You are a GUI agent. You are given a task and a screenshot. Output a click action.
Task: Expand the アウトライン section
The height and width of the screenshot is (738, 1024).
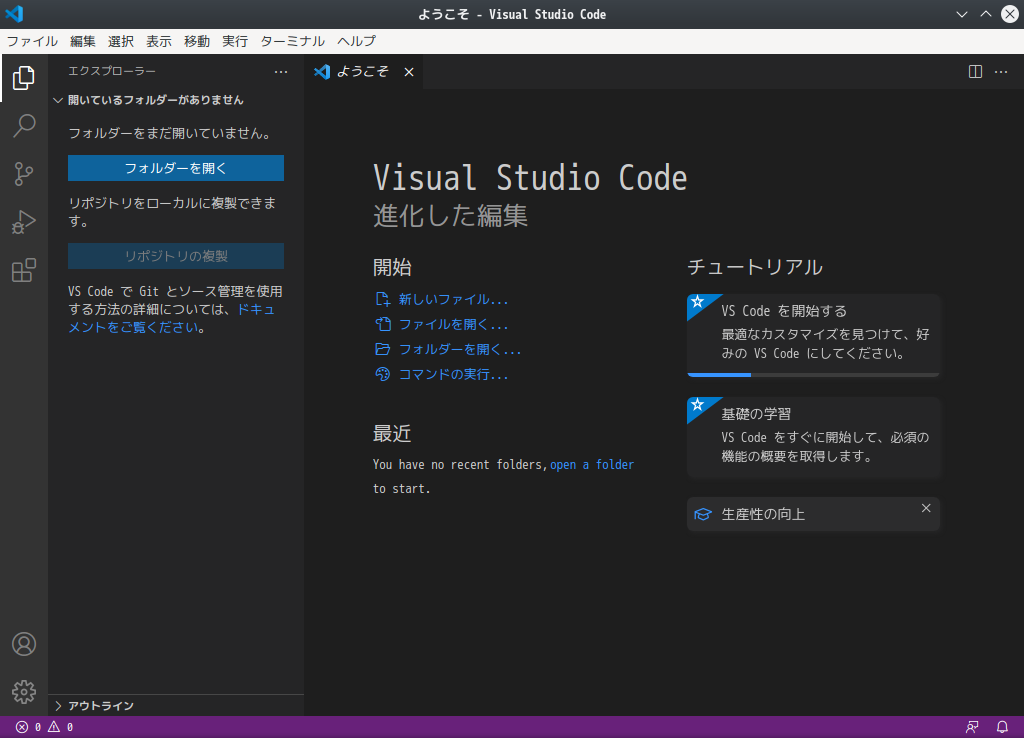pyautogui.click(x=58, y=706)
